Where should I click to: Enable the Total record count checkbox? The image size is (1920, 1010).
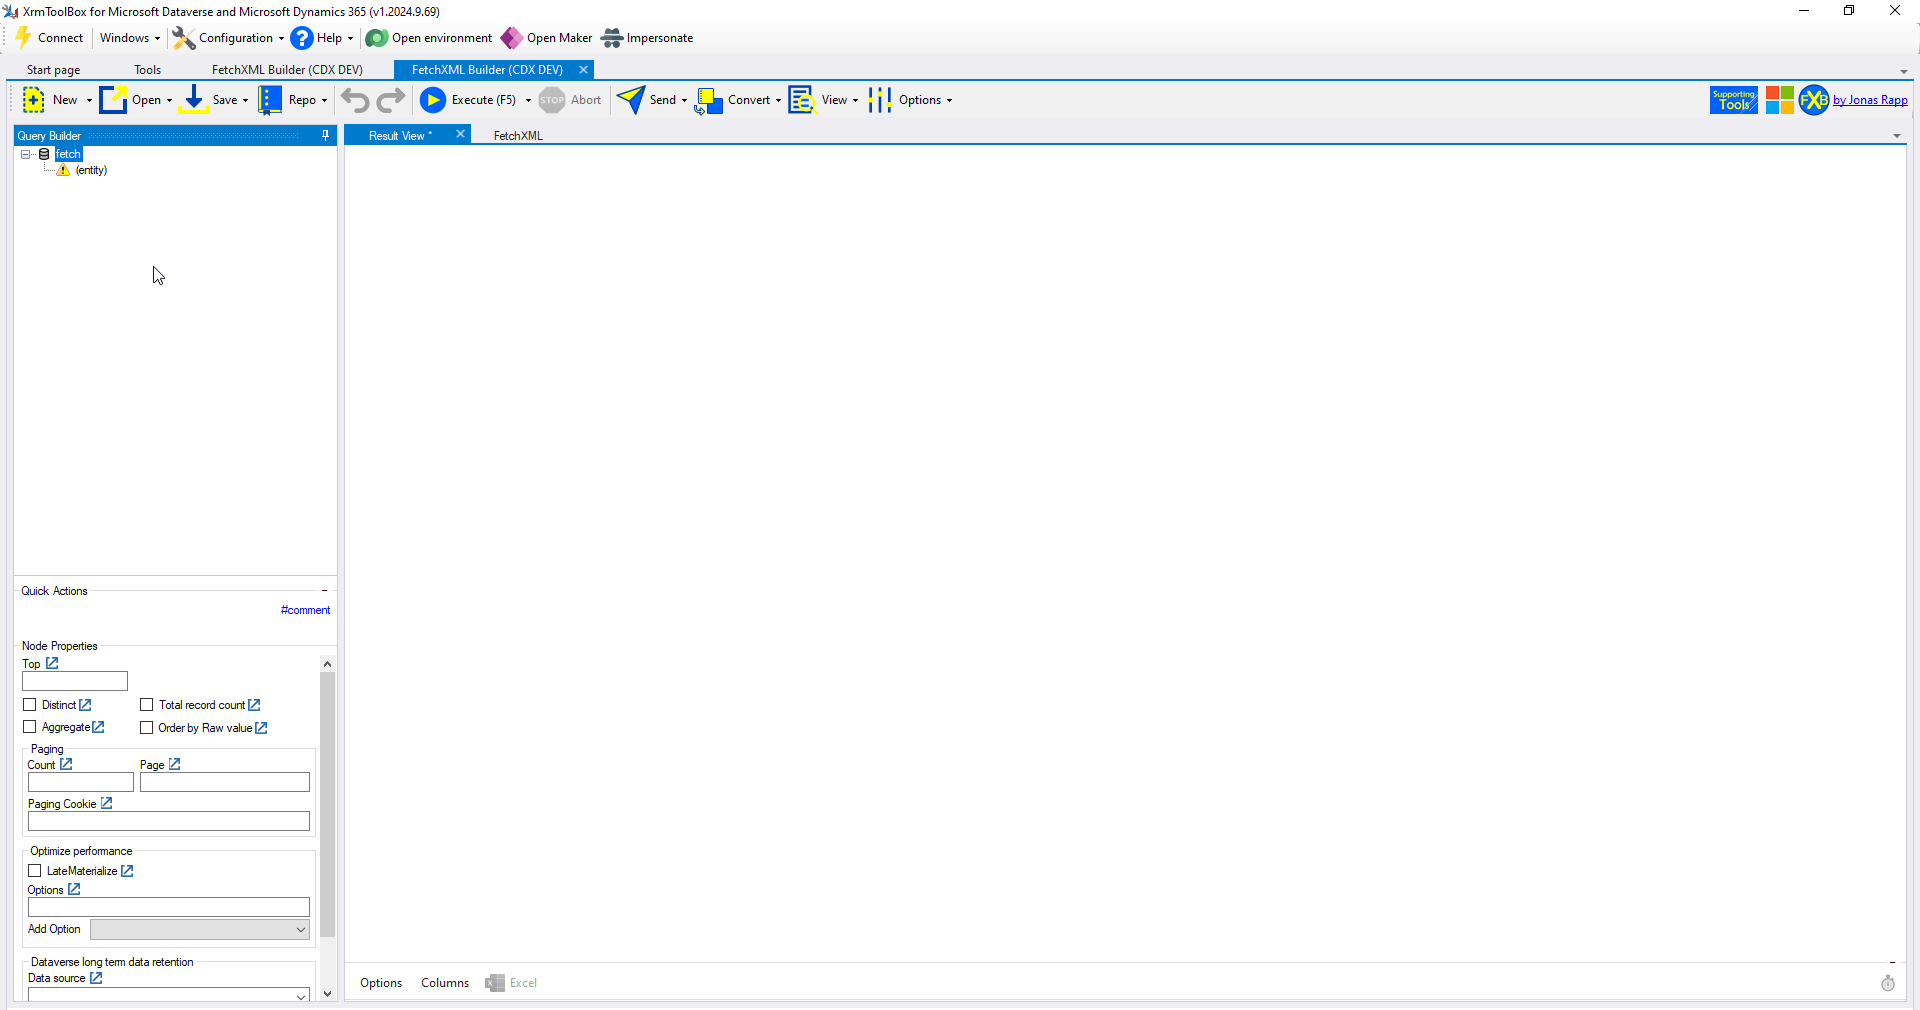click(x=147, y=705)
